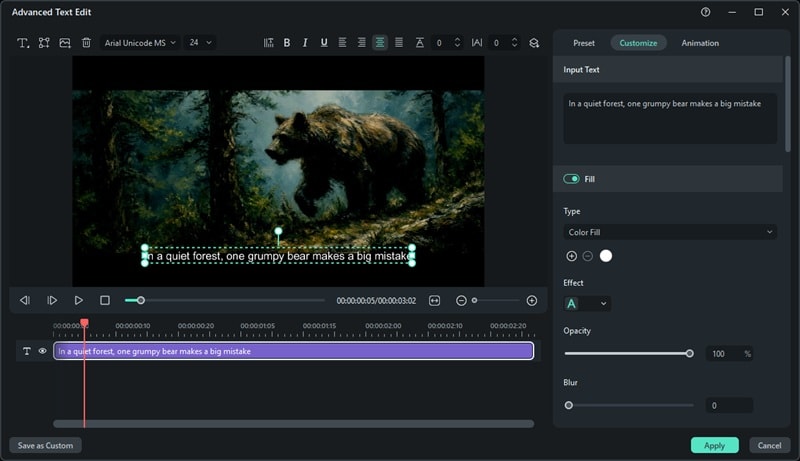Click the Apply button
Screen dimensions: 800x461
(x=714, y=445)
